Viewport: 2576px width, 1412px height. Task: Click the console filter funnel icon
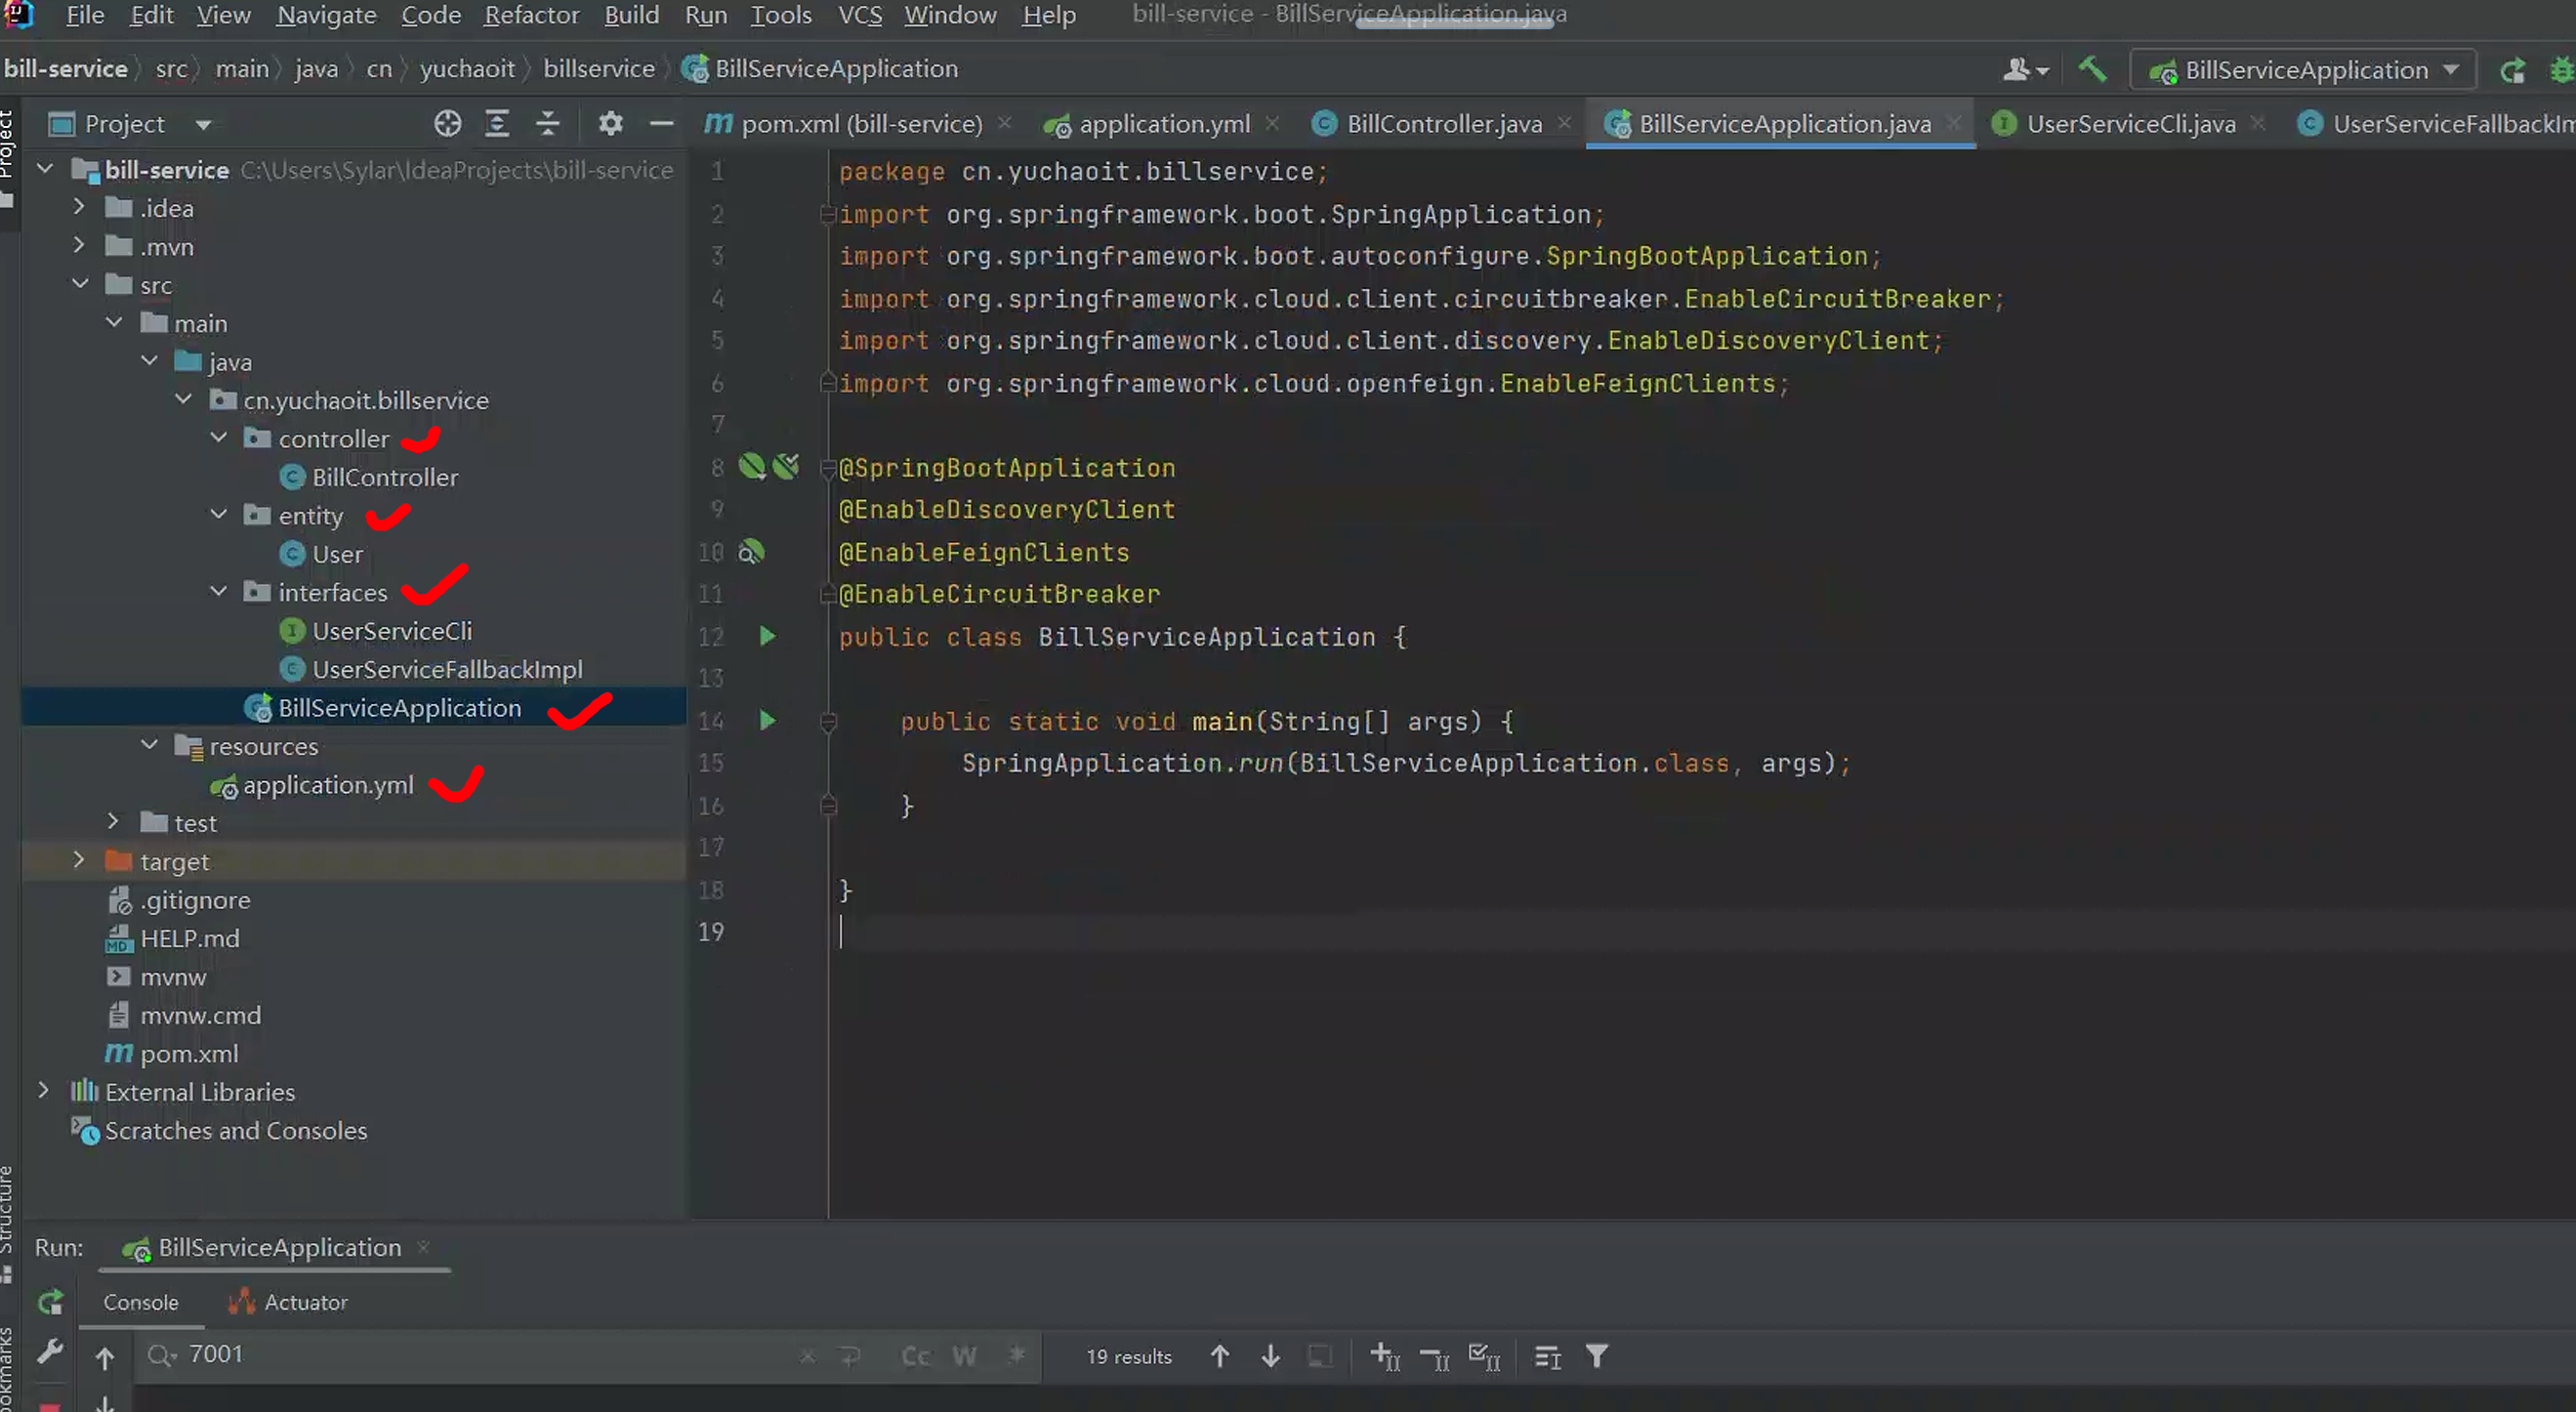pyautogui.click(x=1596, y=1356)
